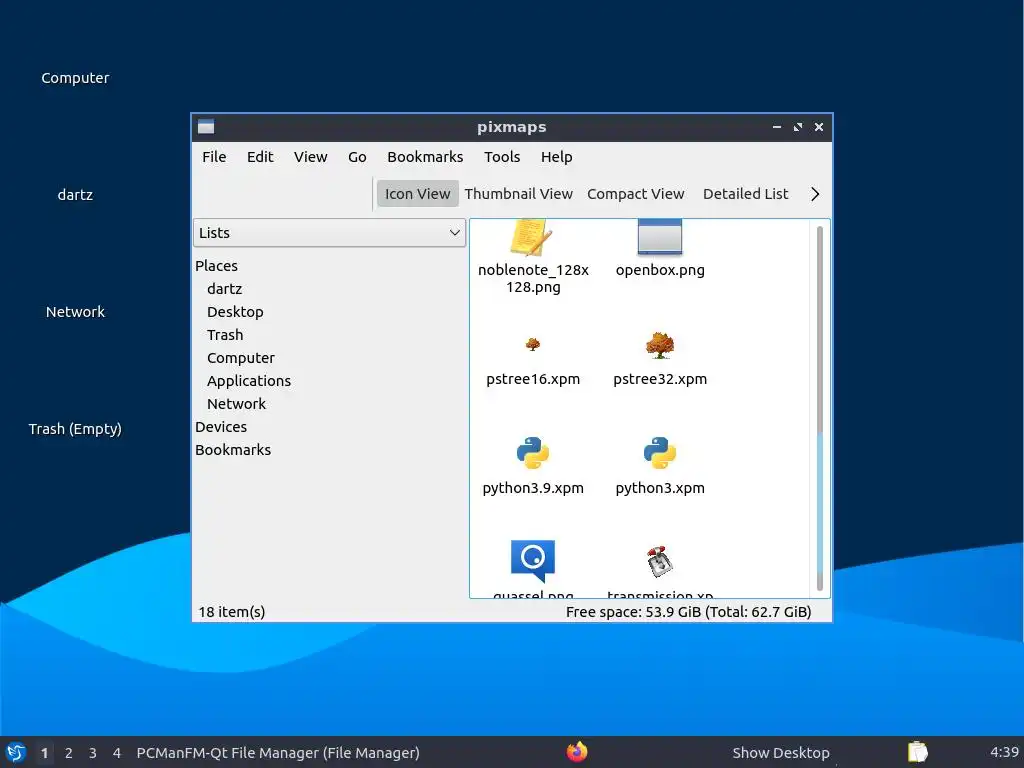Open the File menu

[214, 157]
